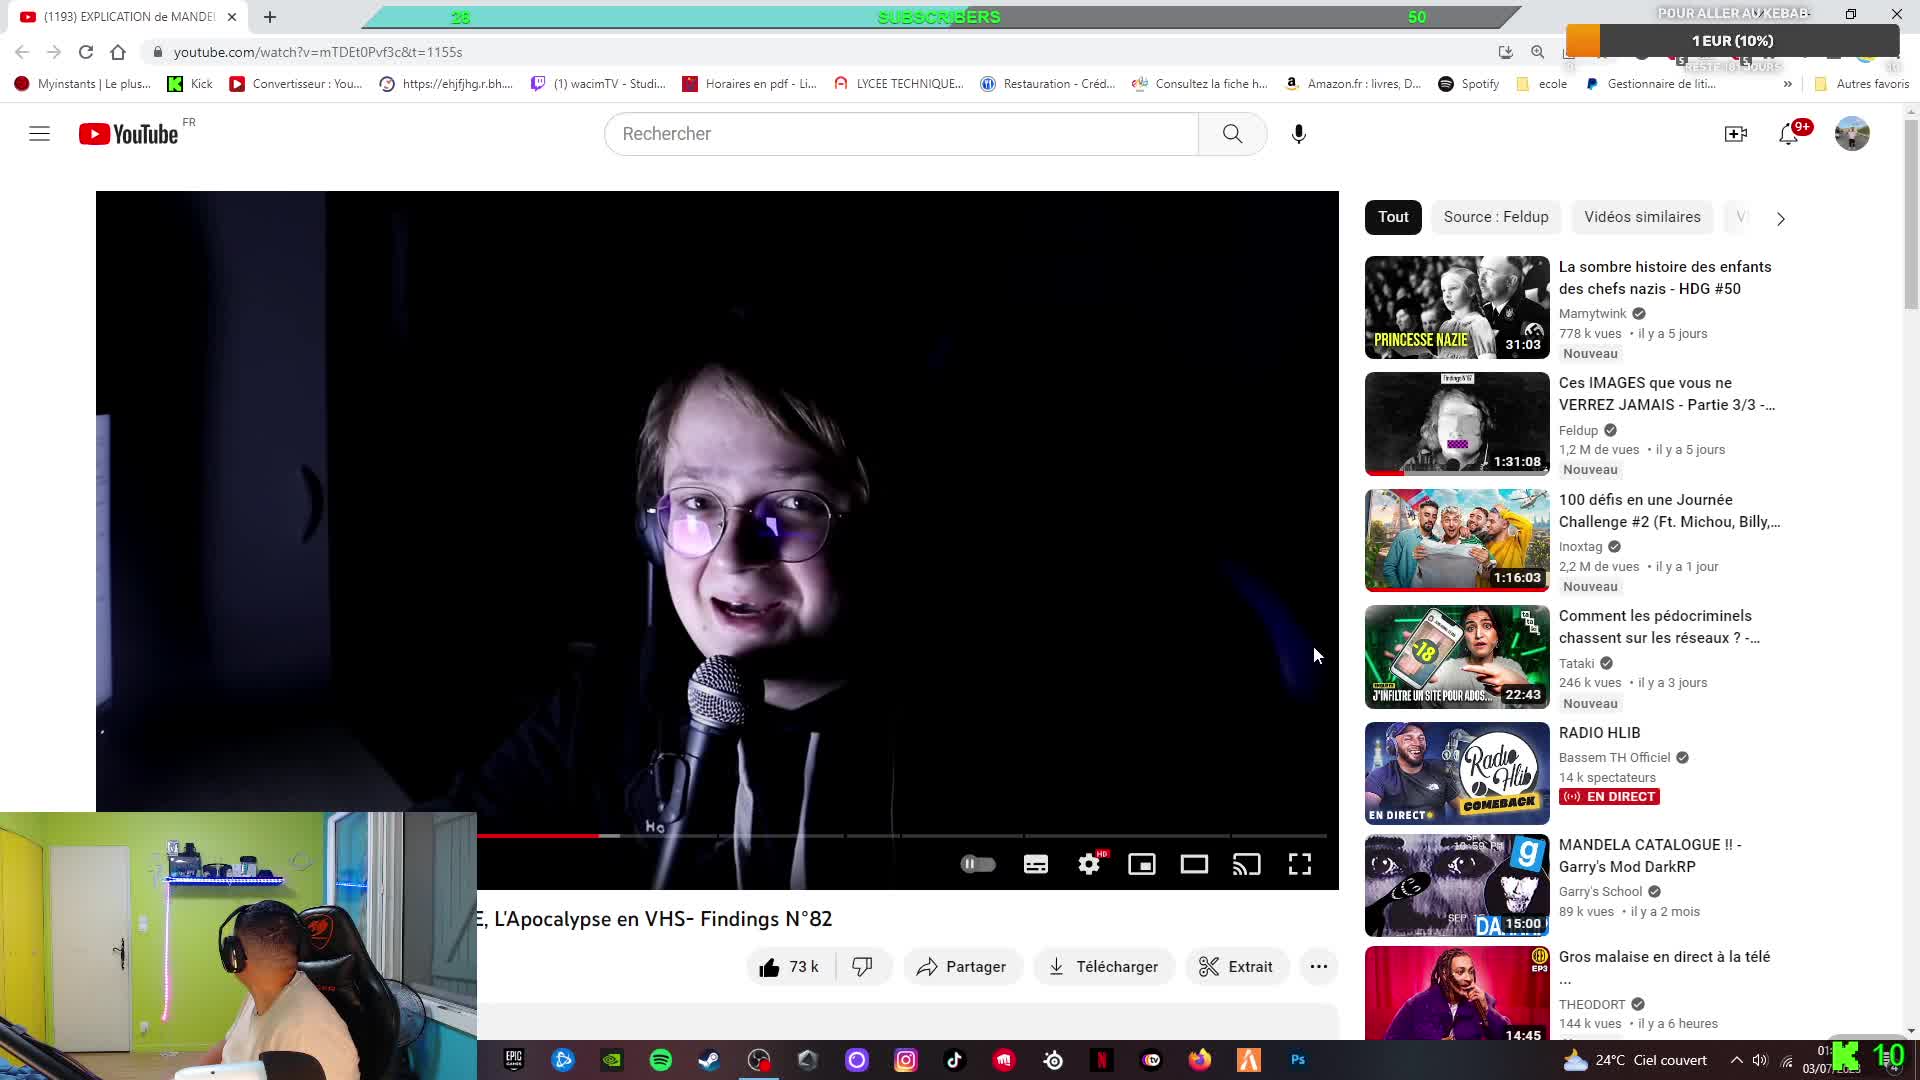Viewport: 1920px width, 1080px height.
Task: Cast the video to a device
Action: (x=1246, y=864)
